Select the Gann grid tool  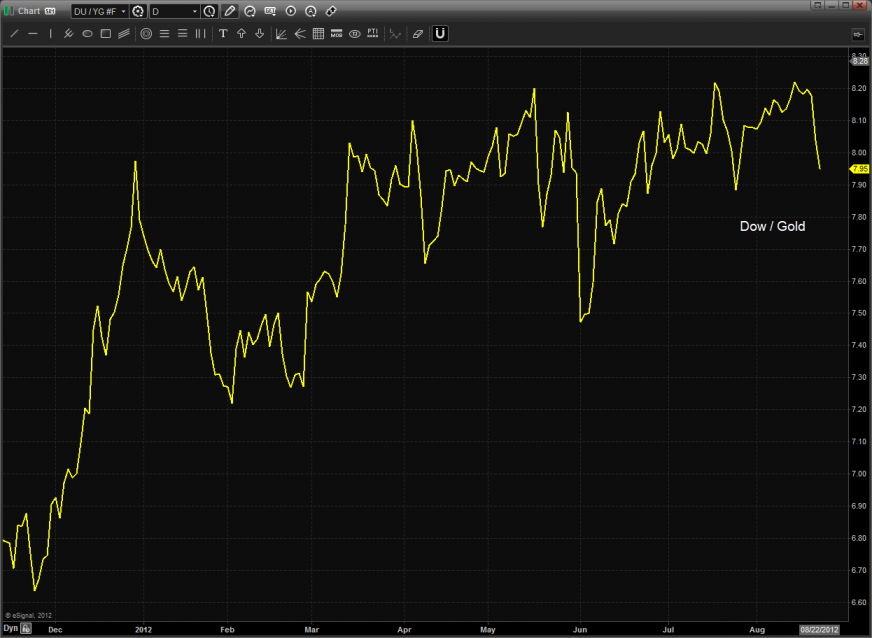click(318, 34)
